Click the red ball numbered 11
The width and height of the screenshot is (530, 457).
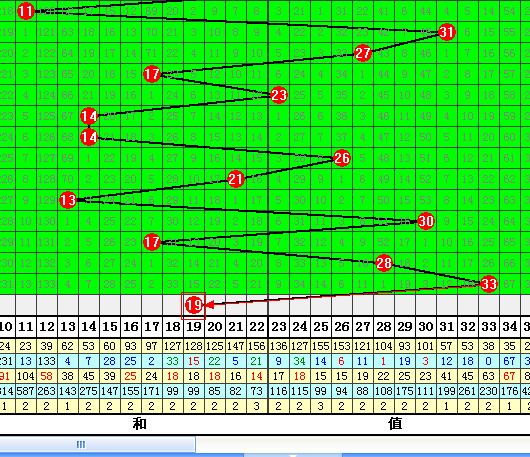click(x=26, y=11)
